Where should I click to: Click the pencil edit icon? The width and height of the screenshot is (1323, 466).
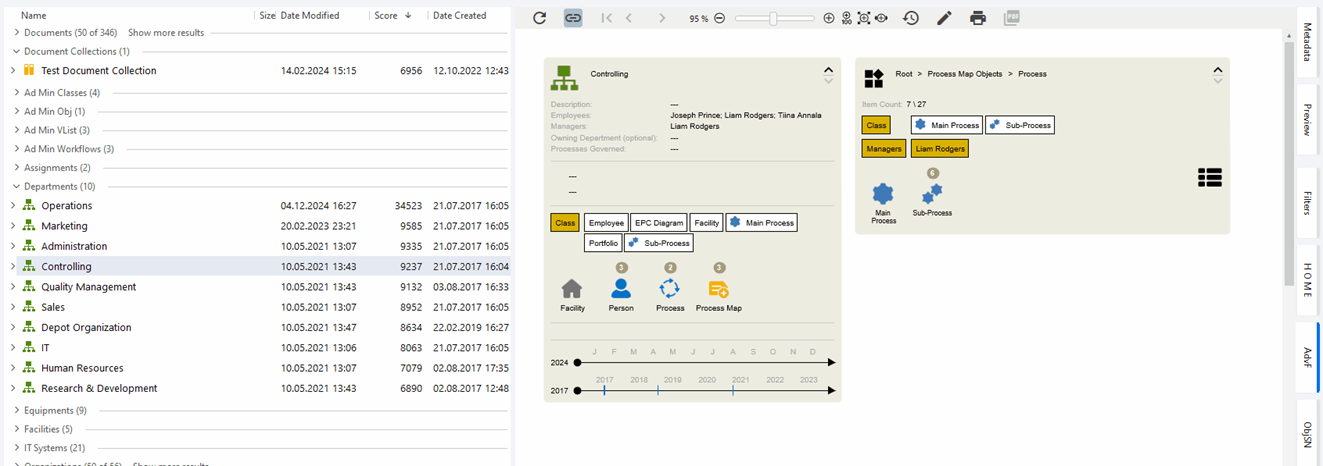point(944,18)
